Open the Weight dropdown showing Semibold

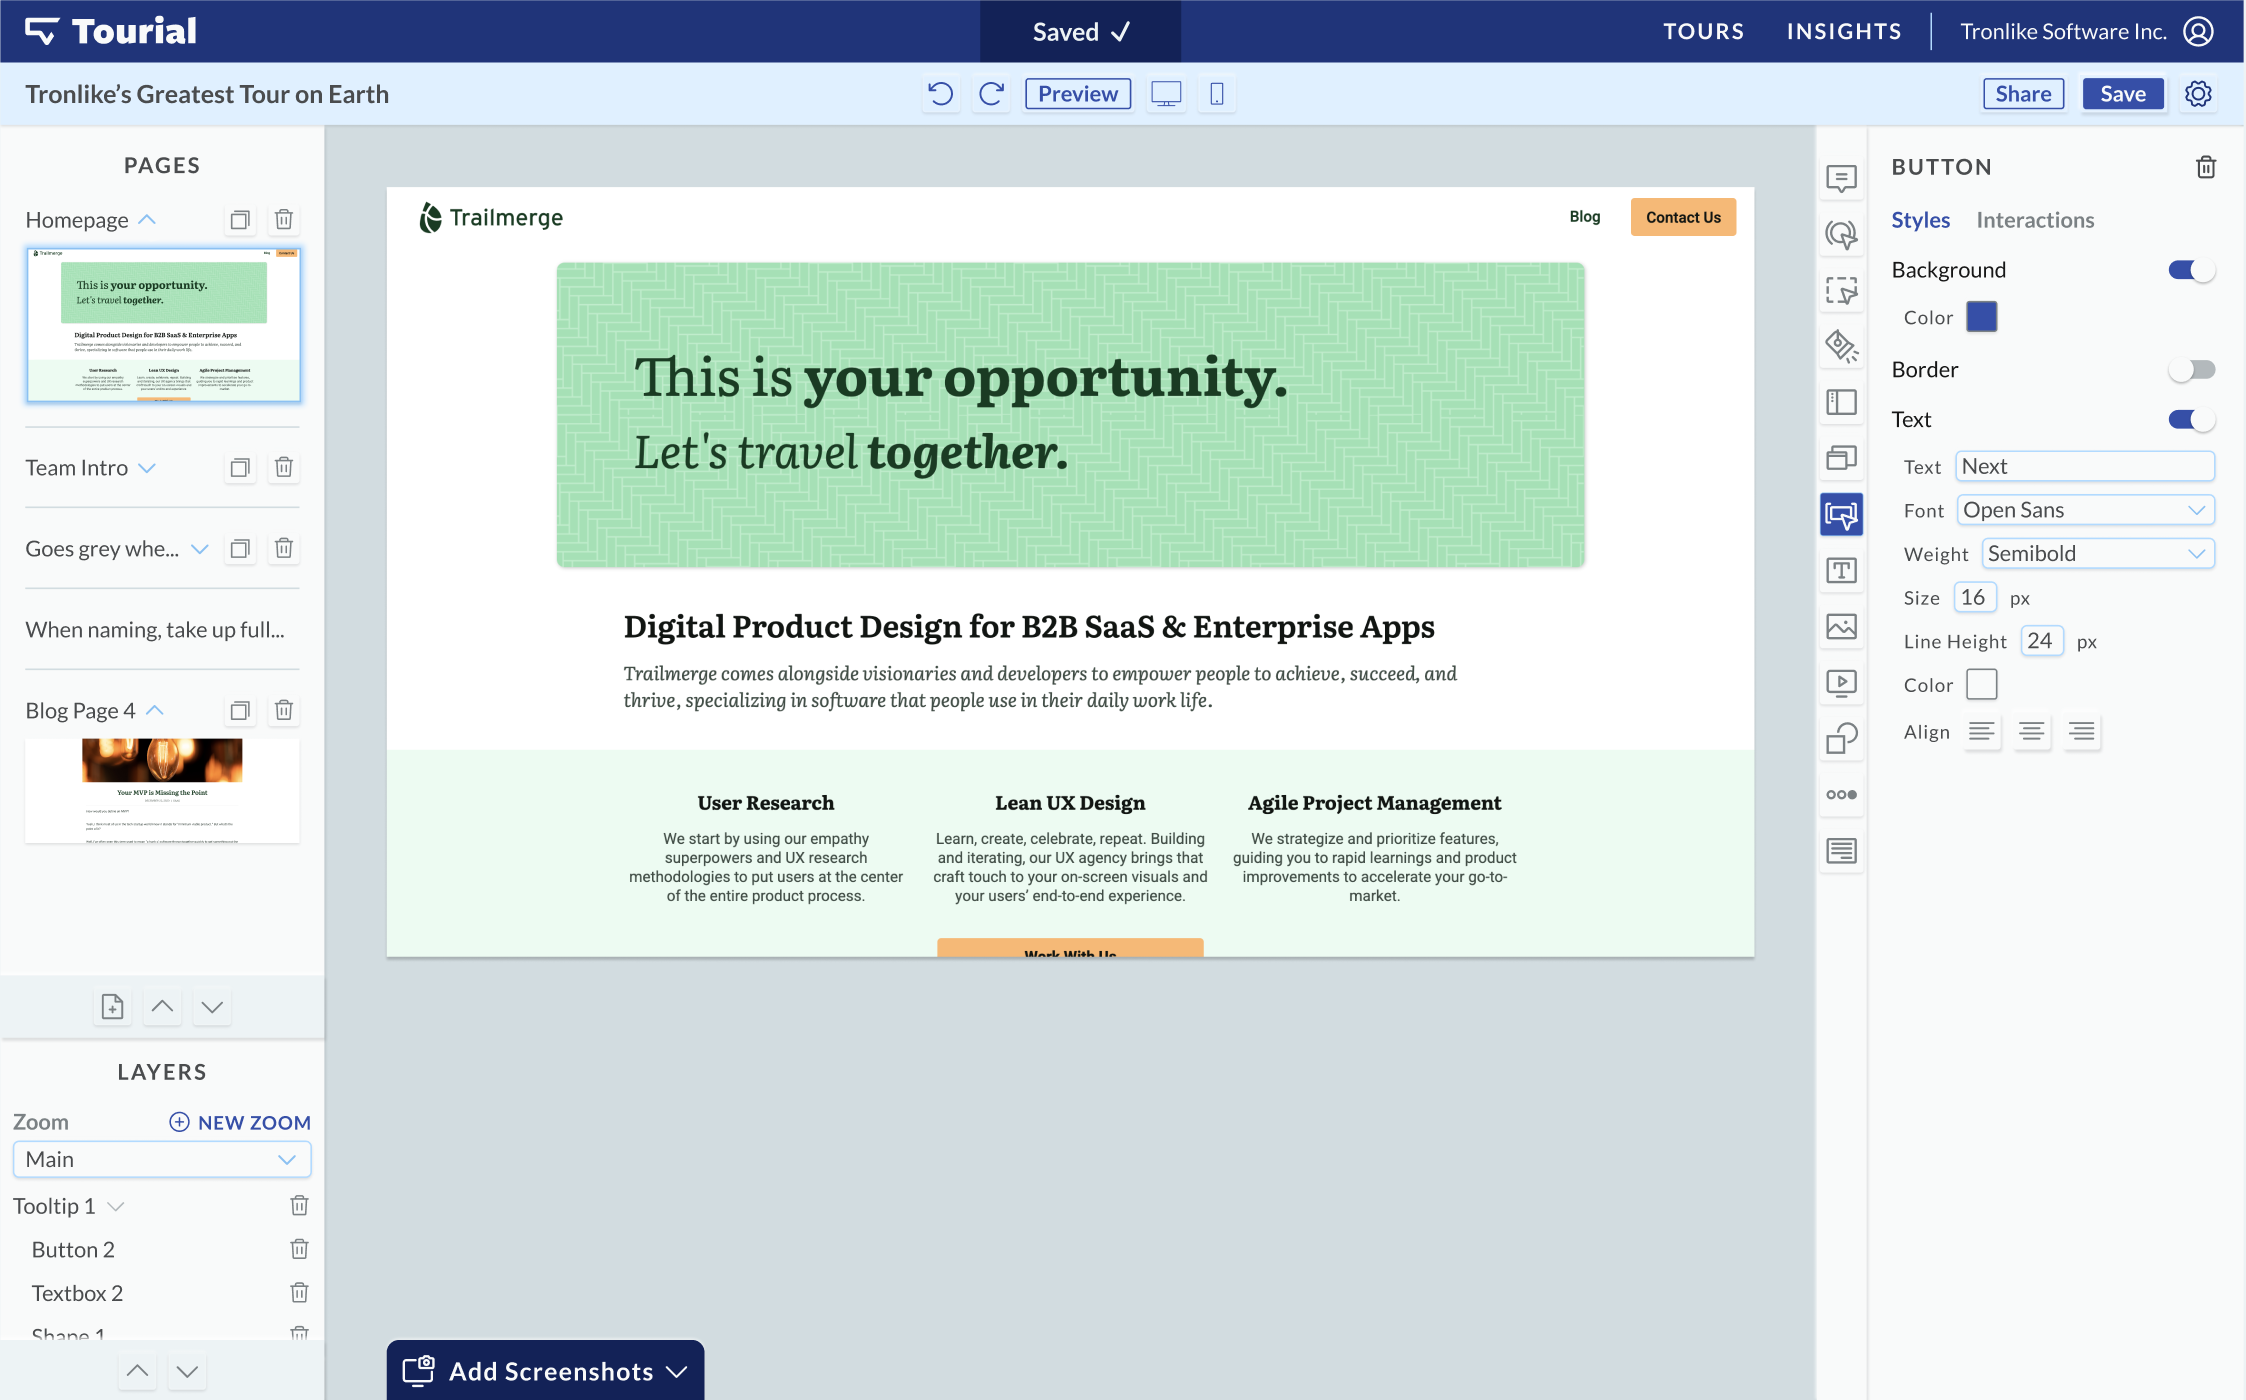[x=2097, y=554]
